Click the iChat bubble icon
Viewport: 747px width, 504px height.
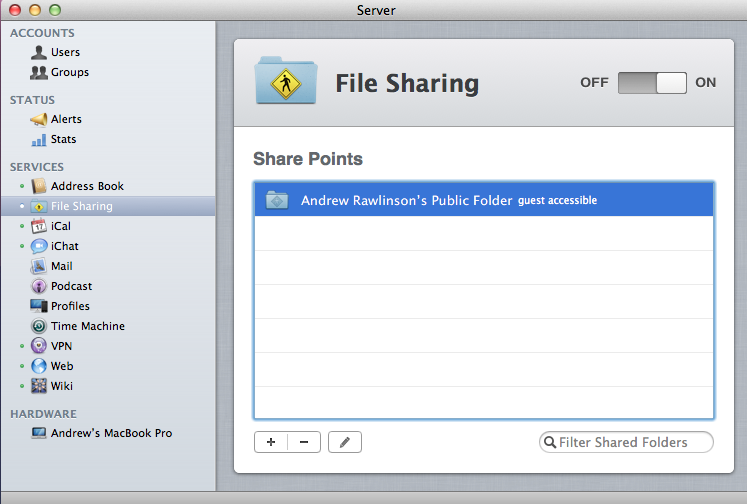tap(39, 246)
